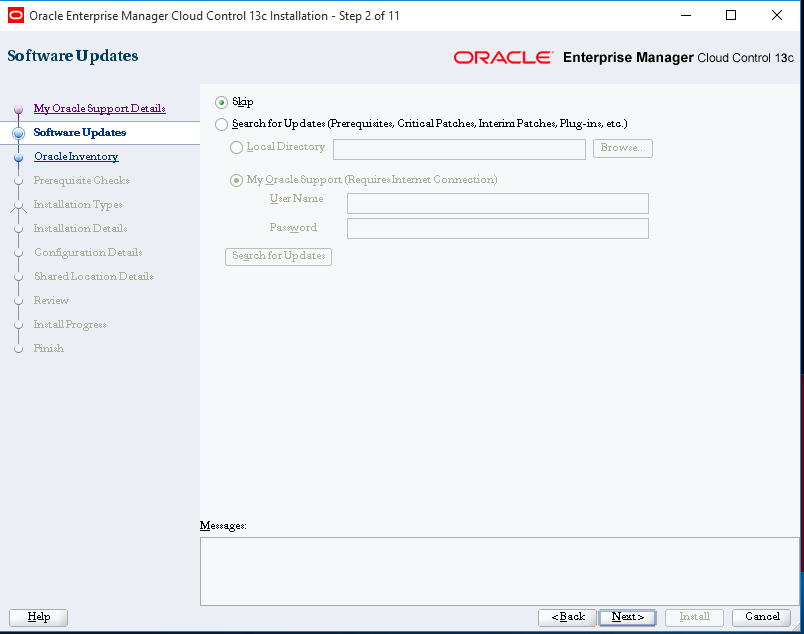The image size is (804, 634).
Task: Open the Oracle Inventory page link
Action: point(75,156)
